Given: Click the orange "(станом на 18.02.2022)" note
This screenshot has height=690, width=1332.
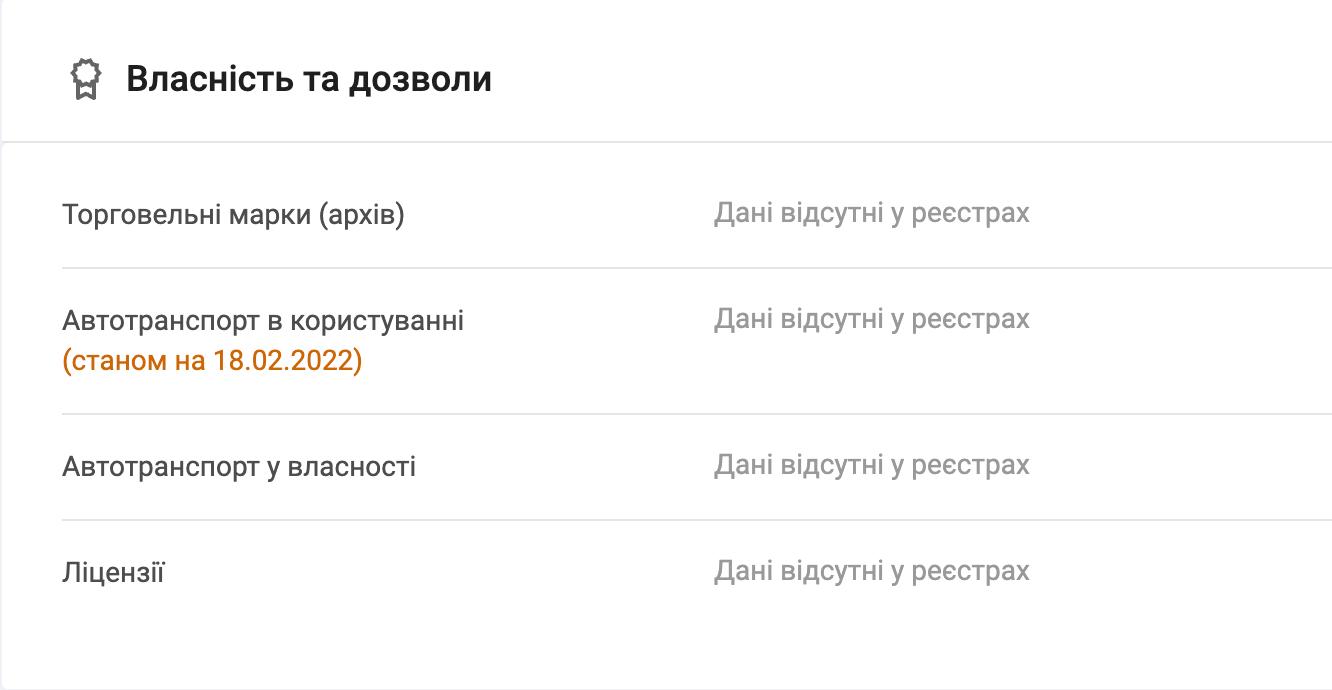Looking at the screenshot, I should tap(212, 360).
